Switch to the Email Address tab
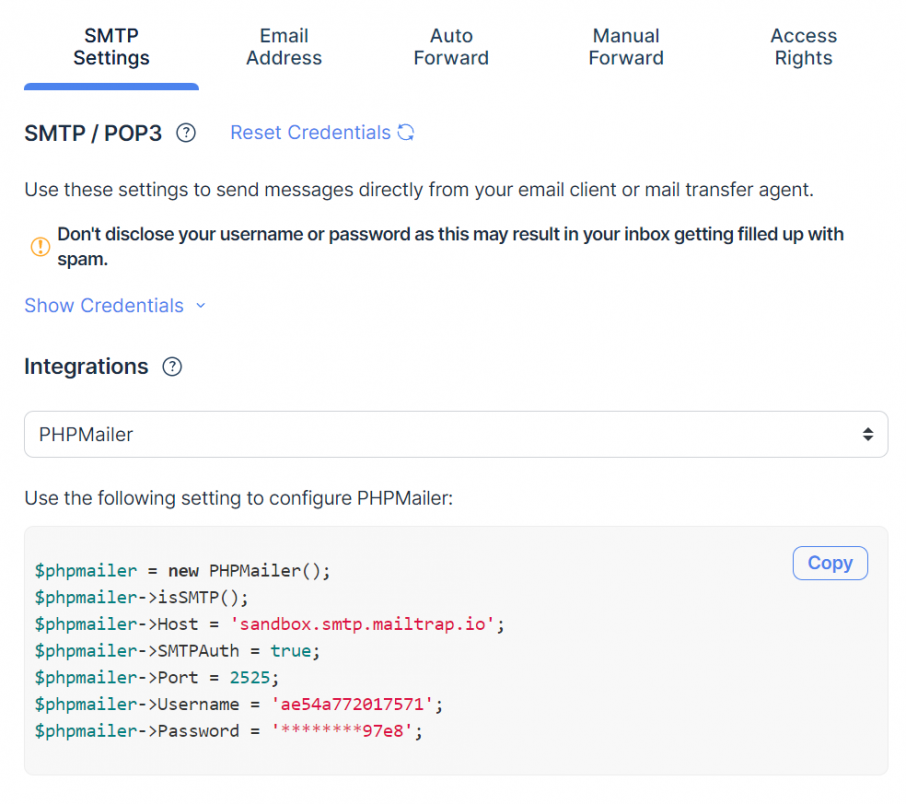906x804 pixels. tap(283, 47)
